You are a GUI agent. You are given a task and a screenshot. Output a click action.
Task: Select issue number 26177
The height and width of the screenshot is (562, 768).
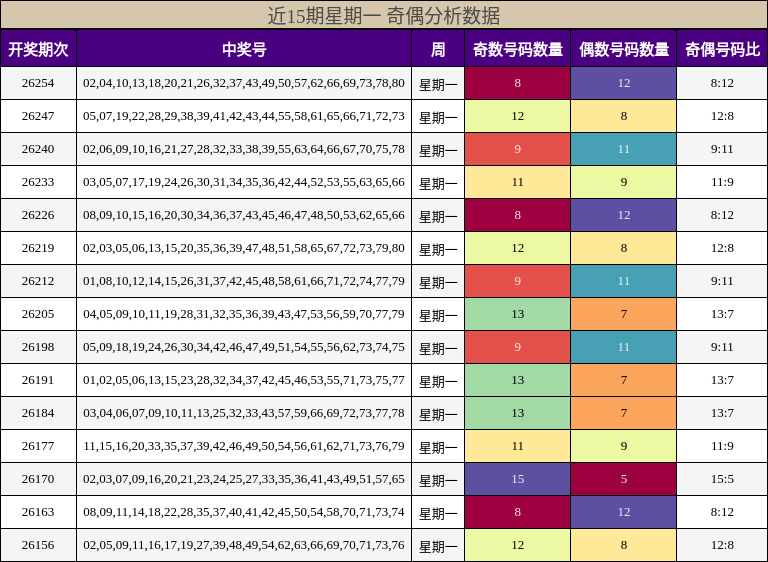(38, 446)
